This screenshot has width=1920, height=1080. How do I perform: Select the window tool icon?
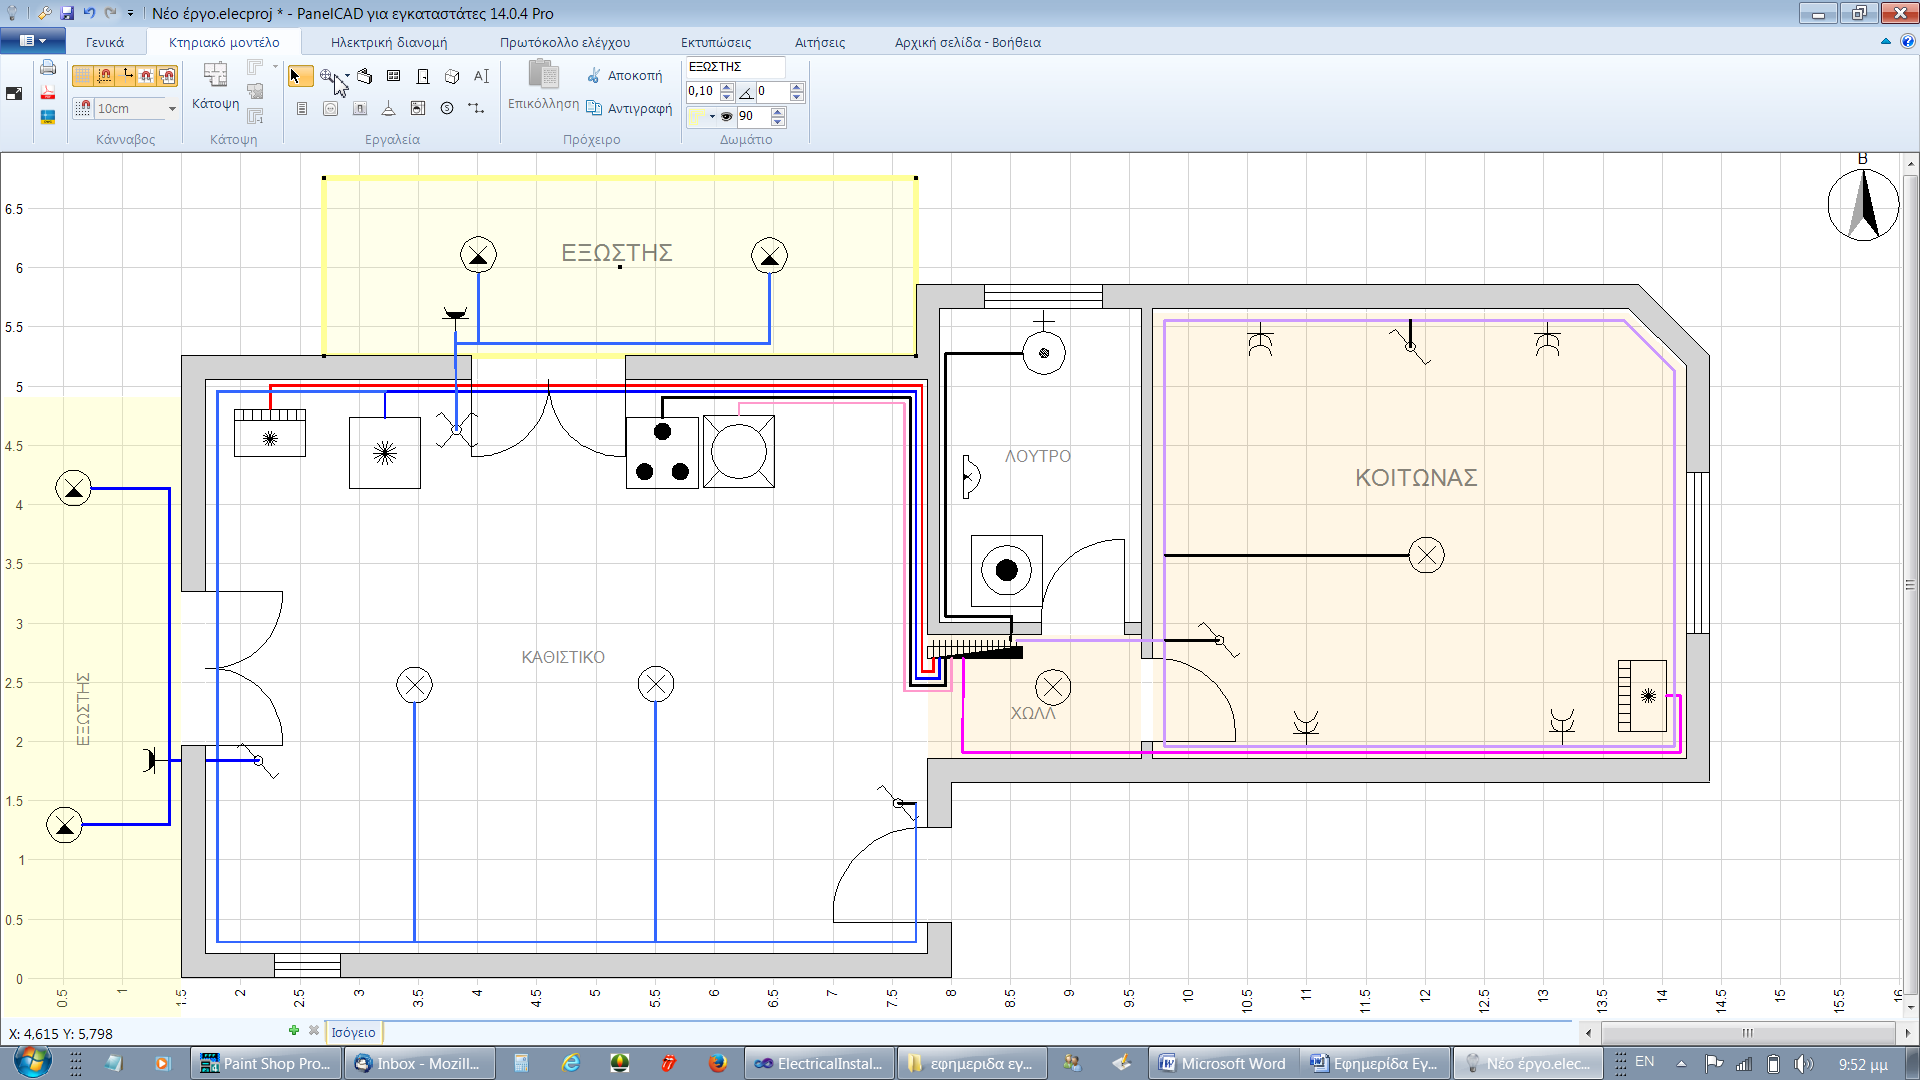[x=393, y=76]
